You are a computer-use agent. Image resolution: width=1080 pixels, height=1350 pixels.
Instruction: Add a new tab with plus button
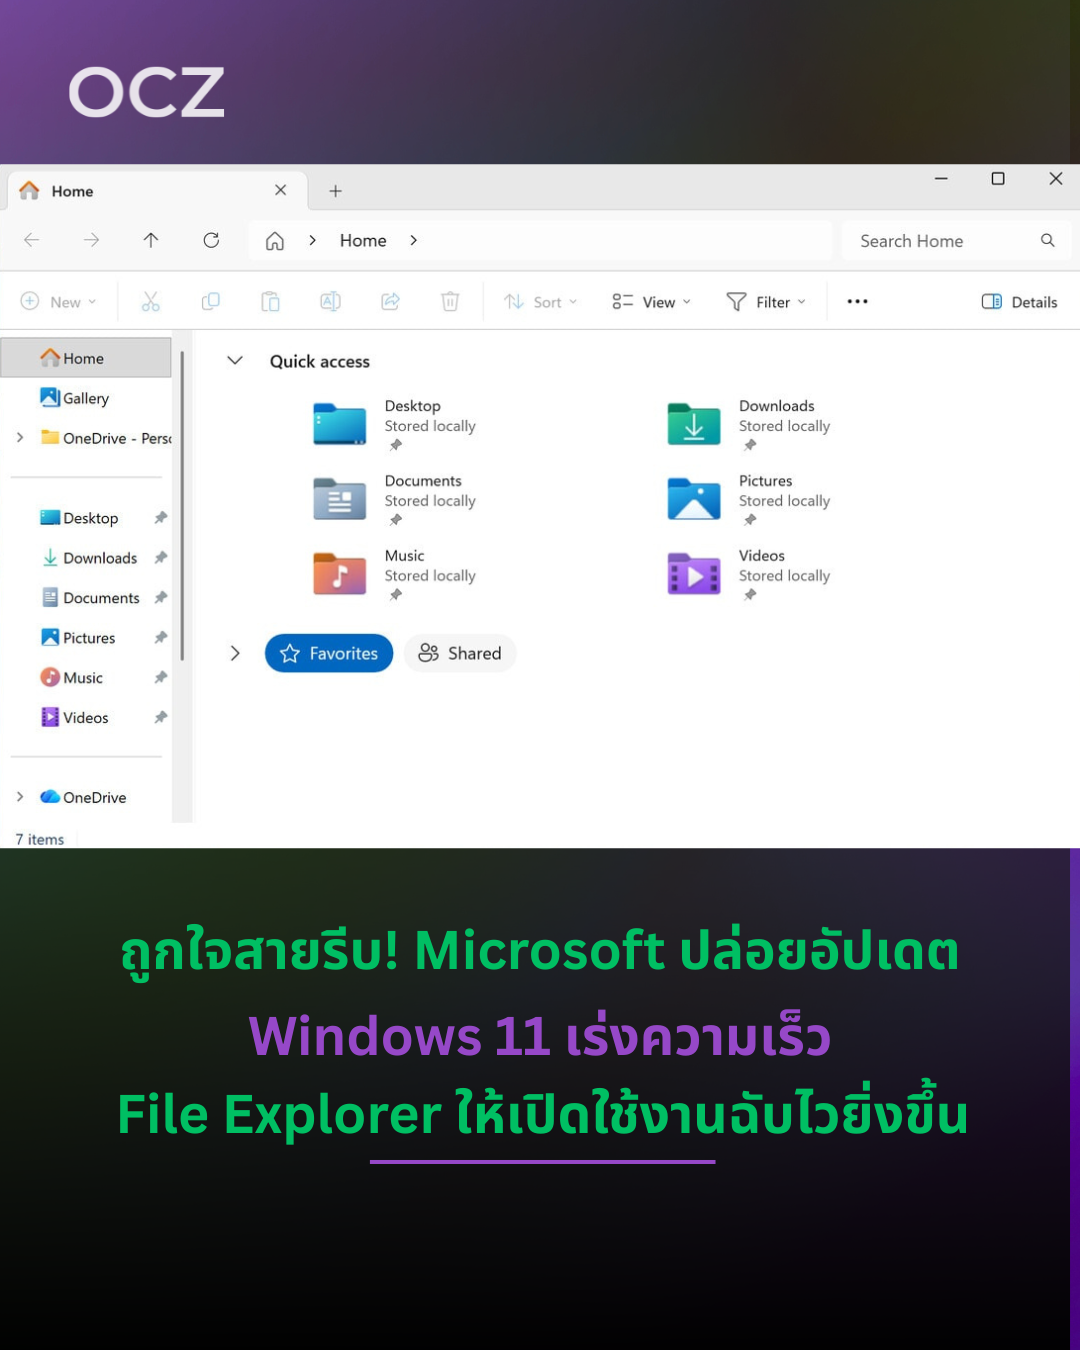(x=336, y=191)
